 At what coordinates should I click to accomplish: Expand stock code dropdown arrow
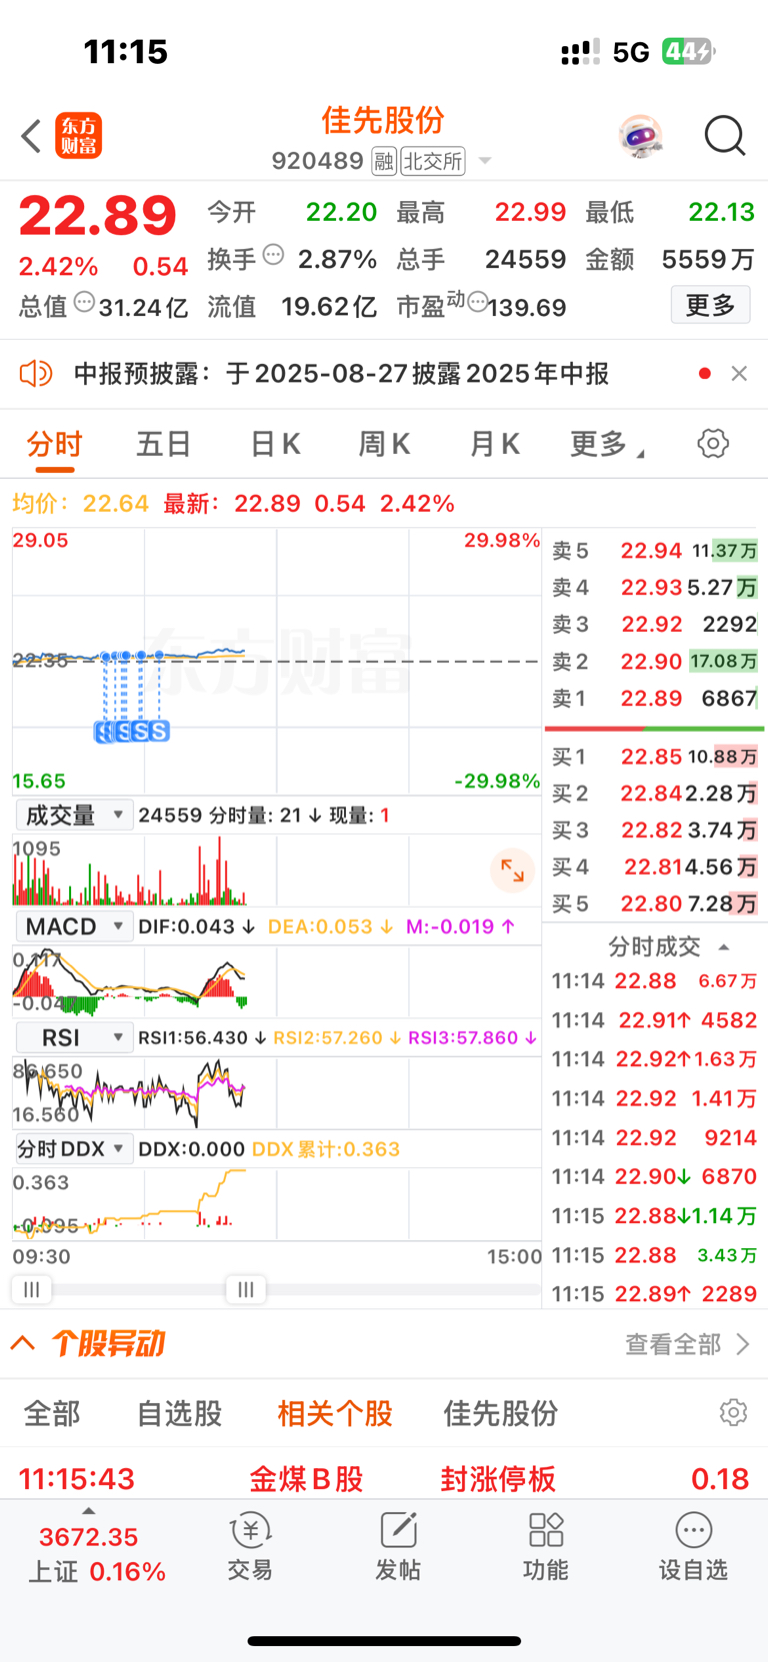(x=485, y=161)
